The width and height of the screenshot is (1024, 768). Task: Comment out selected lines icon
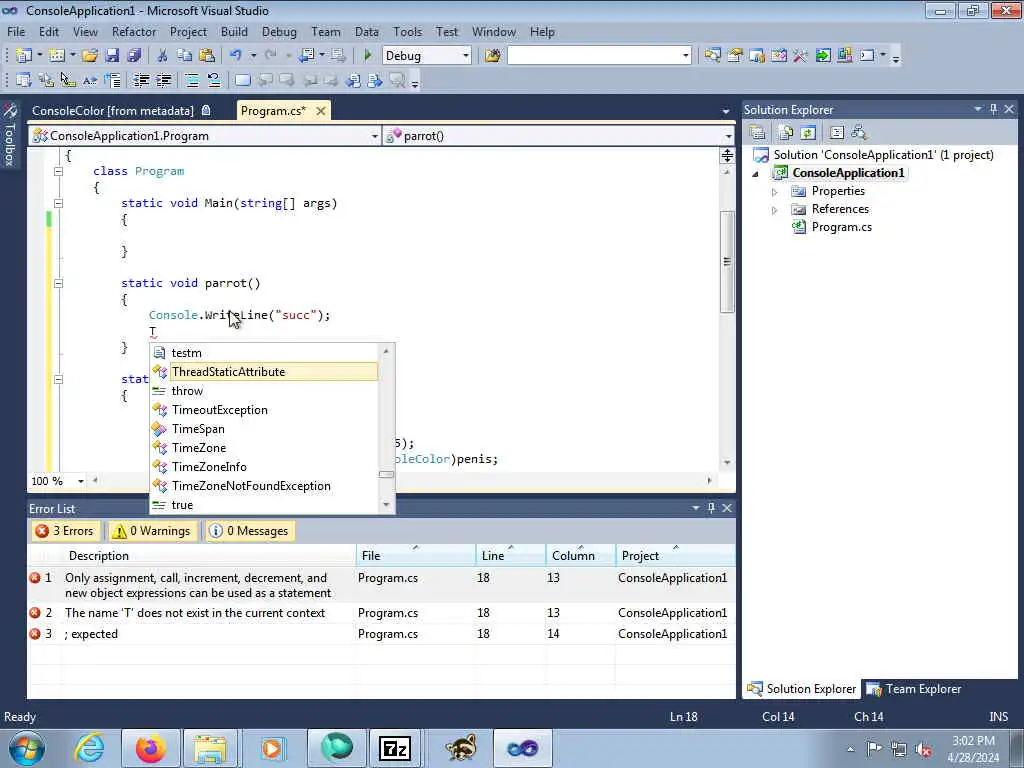[x=191, y=80]
